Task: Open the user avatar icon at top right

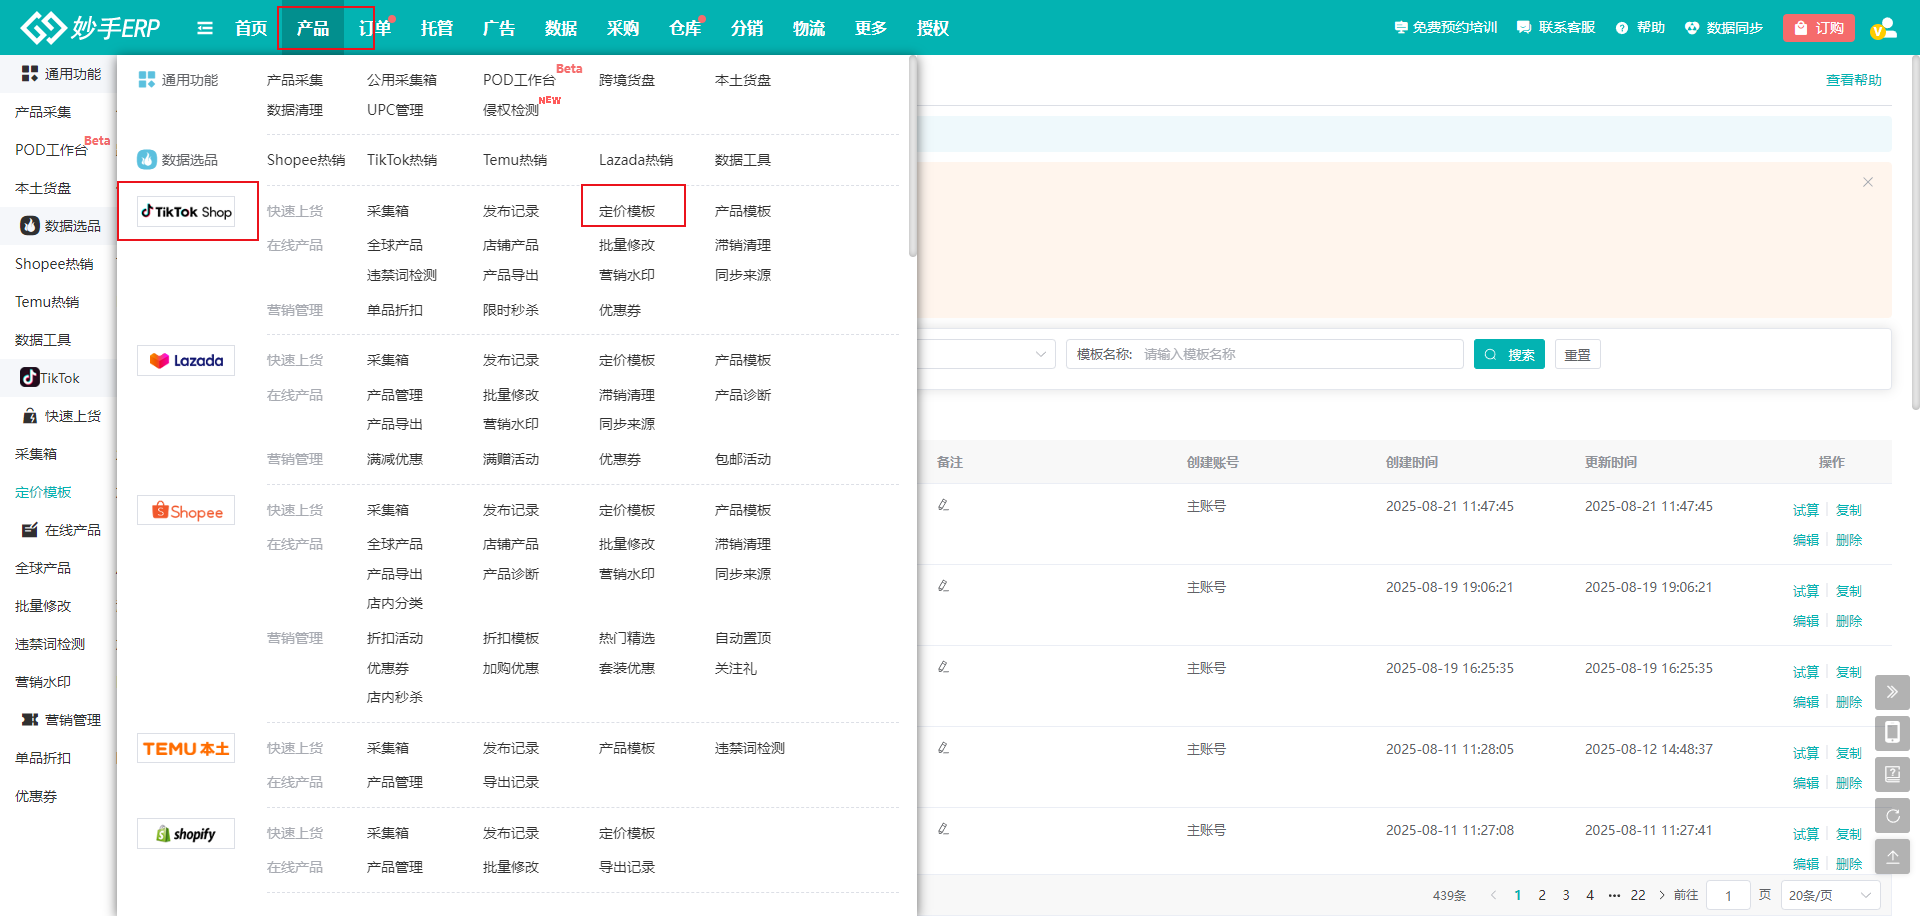Action: 1884,28
